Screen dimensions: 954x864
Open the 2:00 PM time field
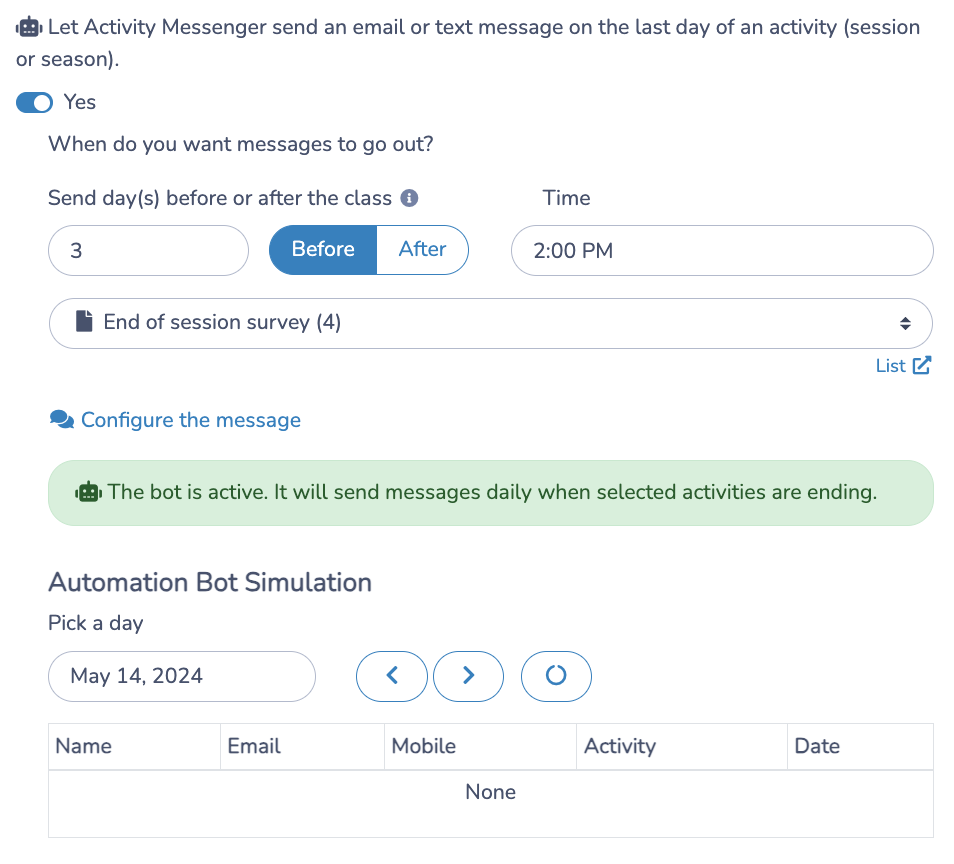point(722,251)
